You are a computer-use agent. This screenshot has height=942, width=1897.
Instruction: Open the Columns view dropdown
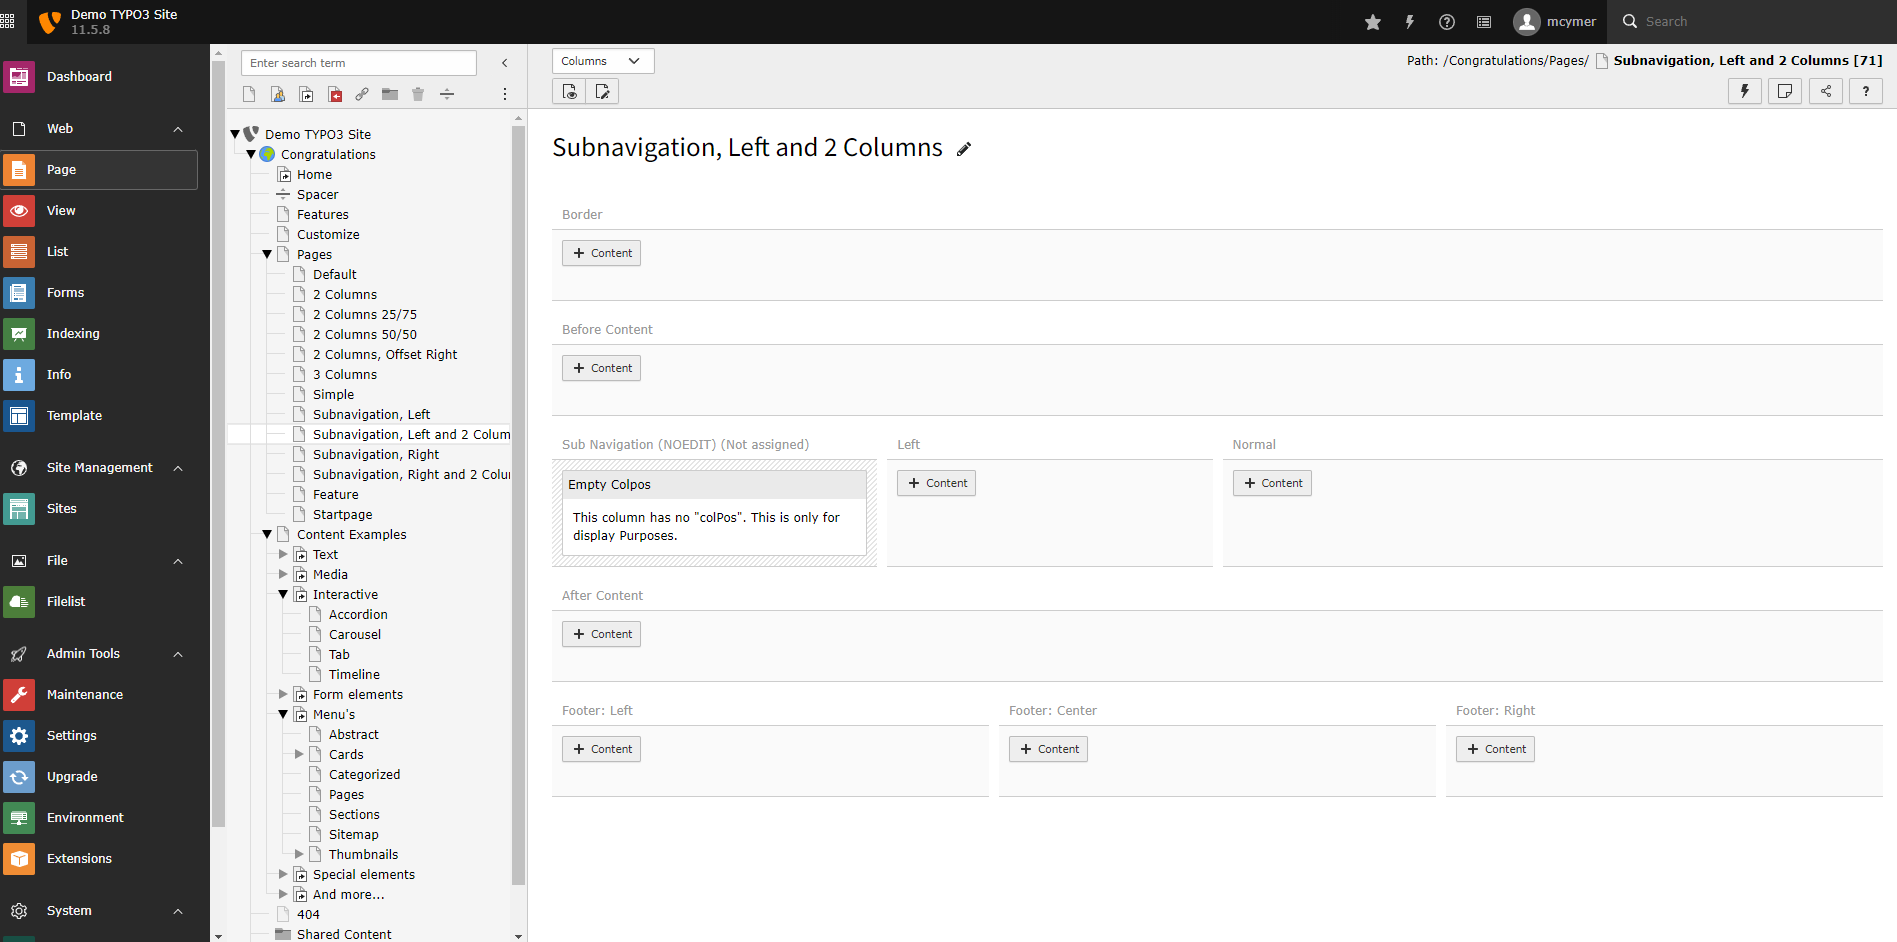point(602,61)
